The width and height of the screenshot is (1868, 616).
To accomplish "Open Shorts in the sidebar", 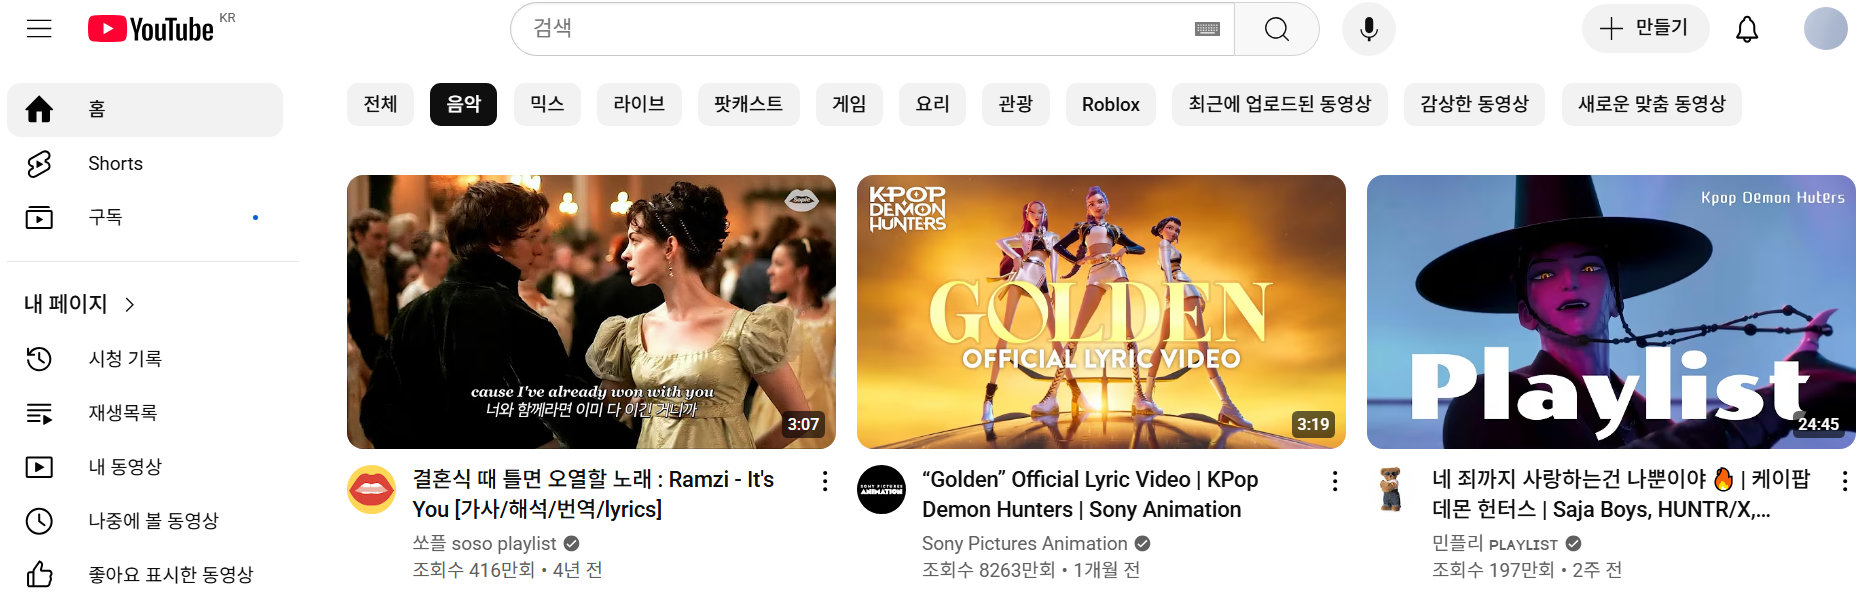I will [145, 163].
